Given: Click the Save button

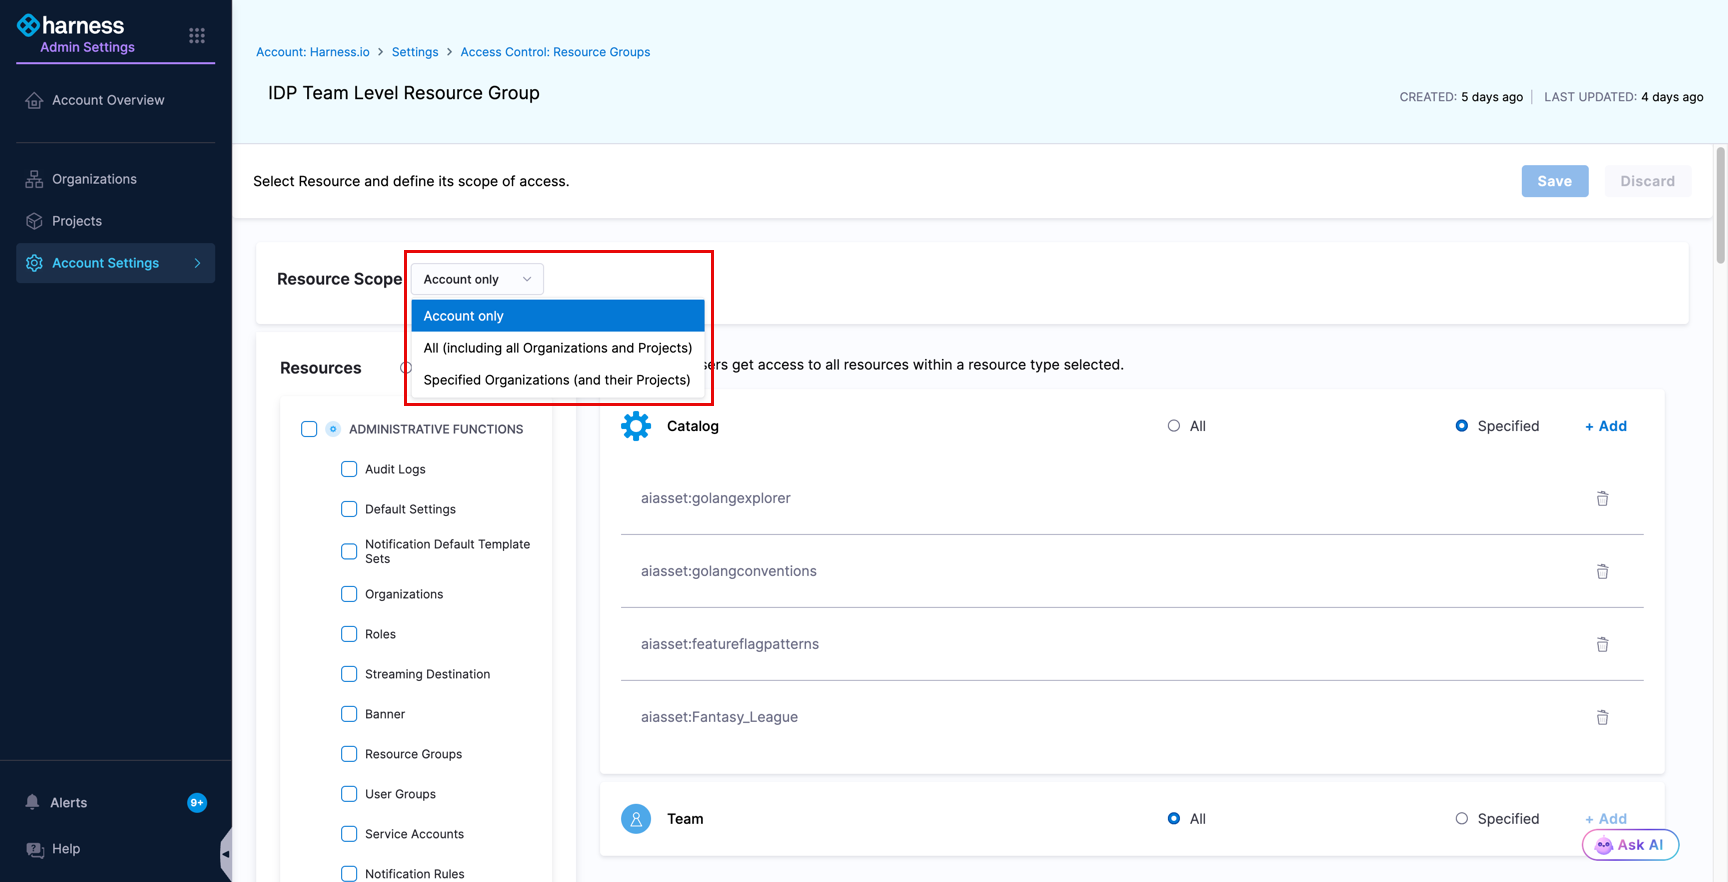Looking at the screenshot, I should 1555,181.
